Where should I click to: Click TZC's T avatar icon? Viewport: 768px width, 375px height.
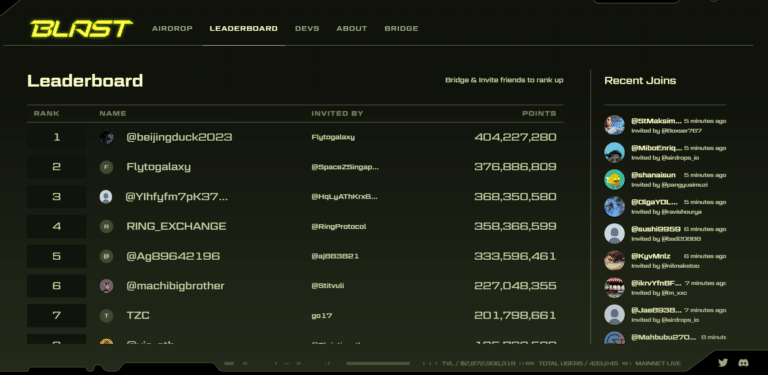[x=106, y=316]
